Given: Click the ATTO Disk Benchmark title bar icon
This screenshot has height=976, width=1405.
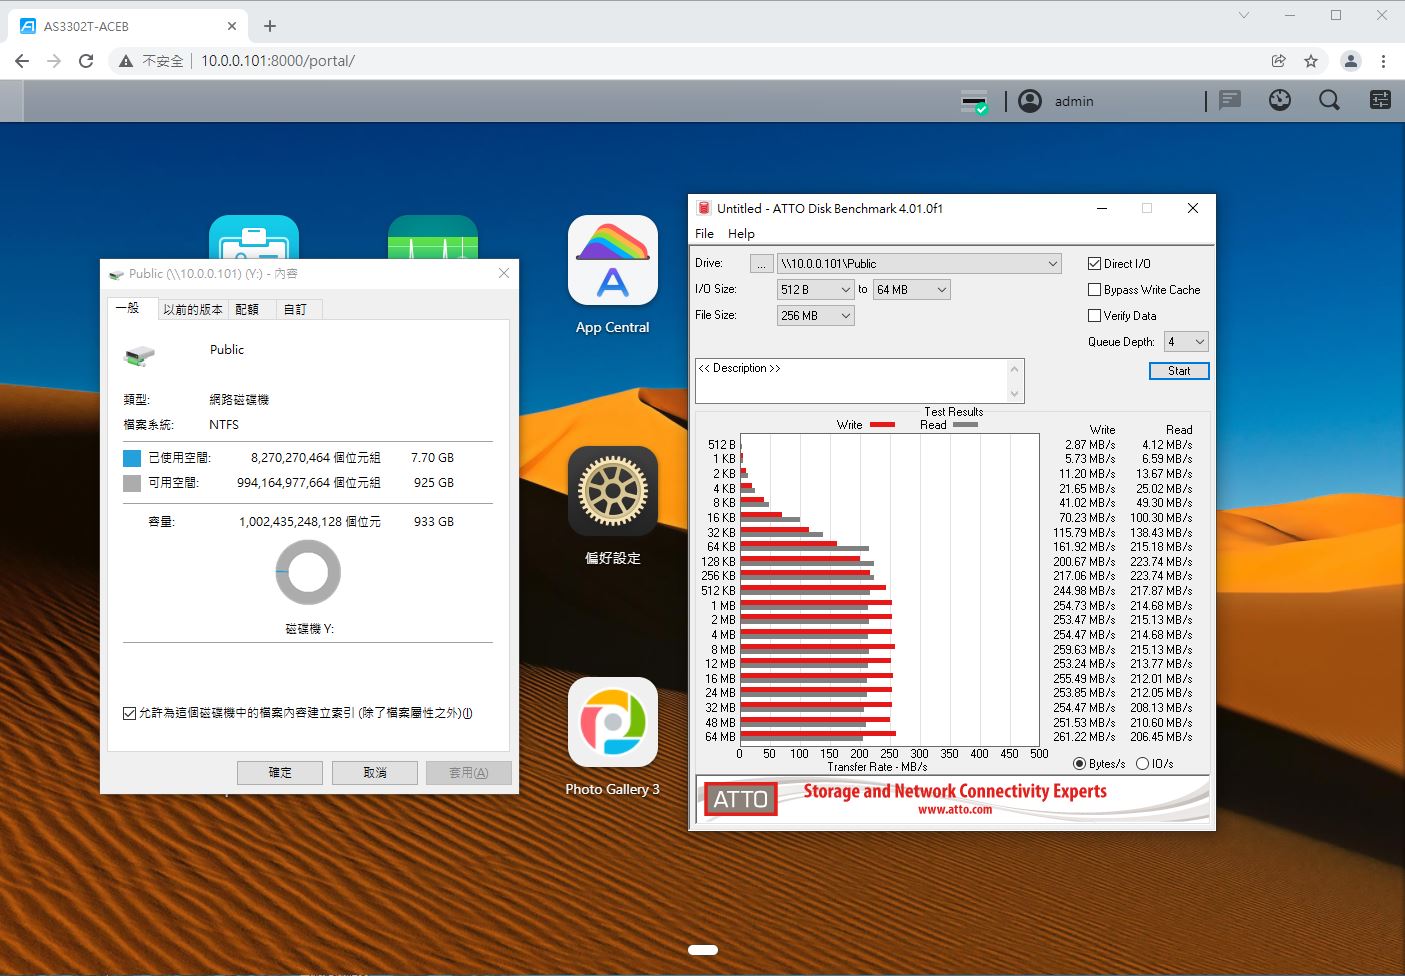Looking at the screenshot, I should (704, 208).
